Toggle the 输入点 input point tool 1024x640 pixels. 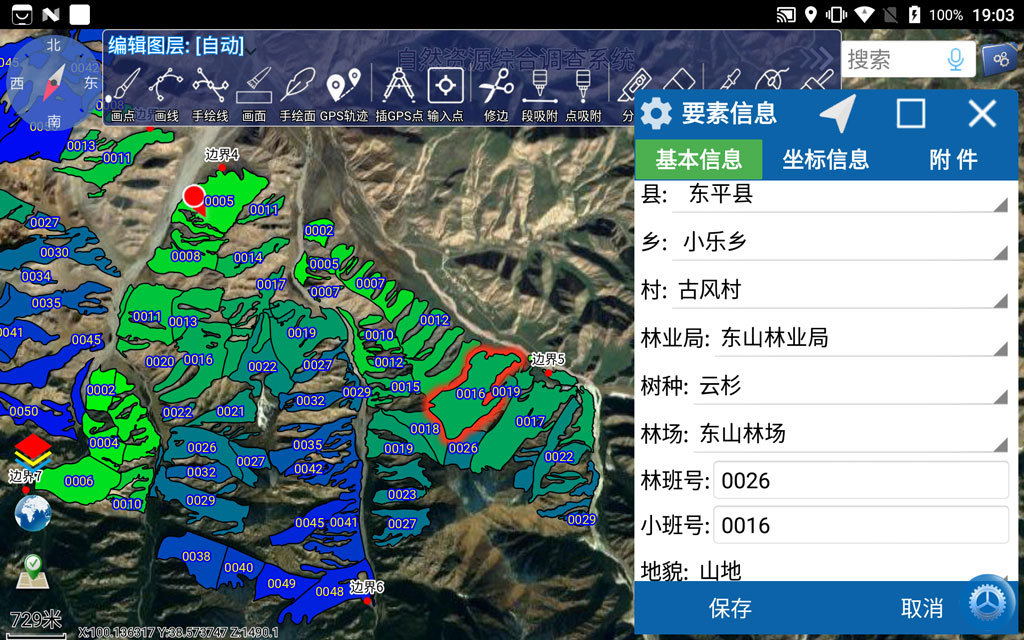pyautogui.click(x=445, y=93)
